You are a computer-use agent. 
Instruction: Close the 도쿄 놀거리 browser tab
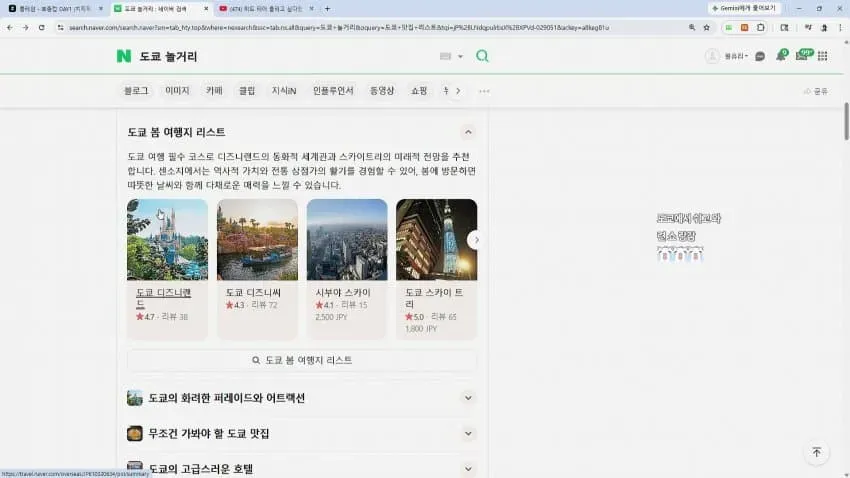click(x=206, y=9)
